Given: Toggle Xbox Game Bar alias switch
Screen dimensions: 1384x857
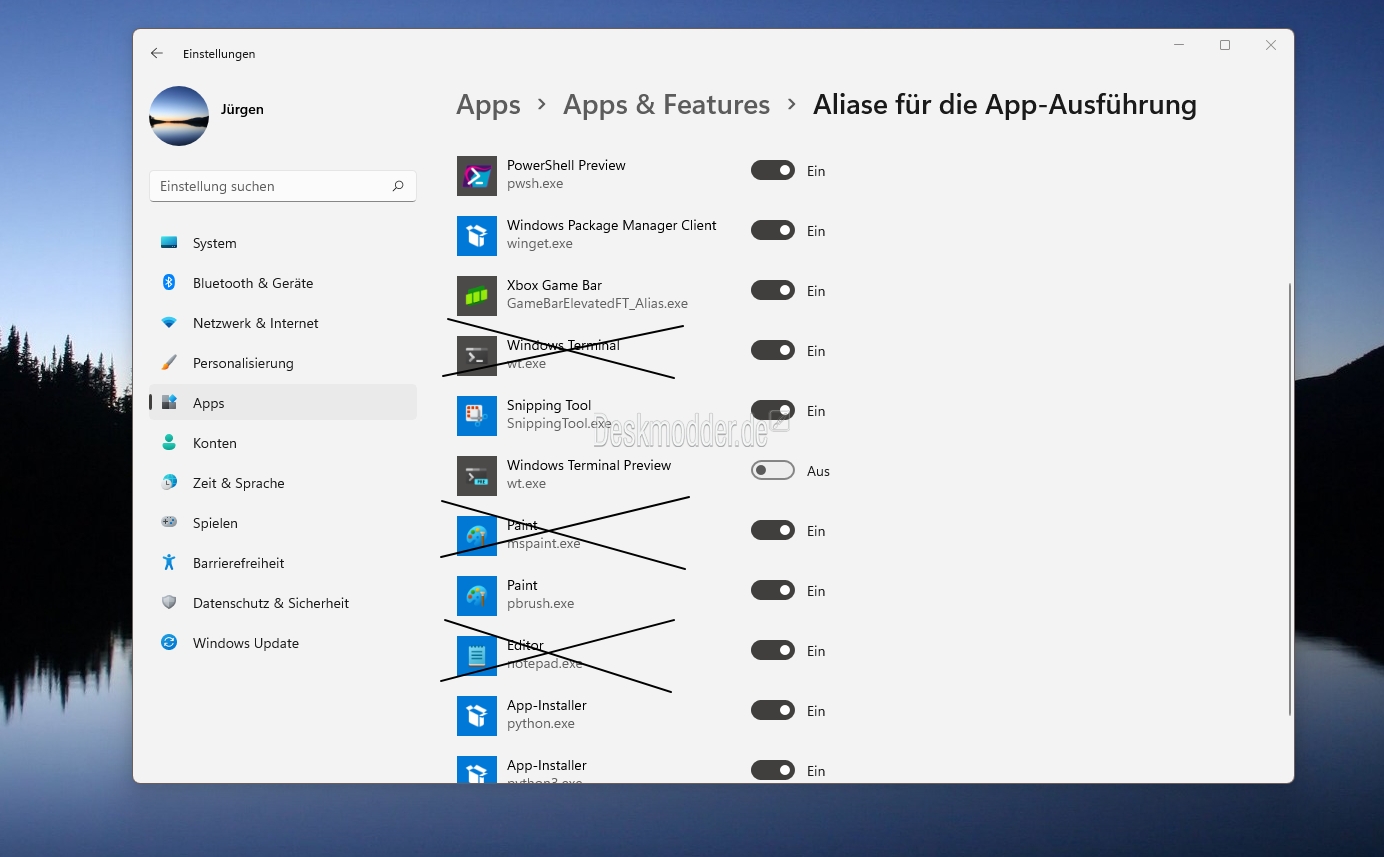Looking at the screenshot, I should pyautogui.click(x=773, y=290).
